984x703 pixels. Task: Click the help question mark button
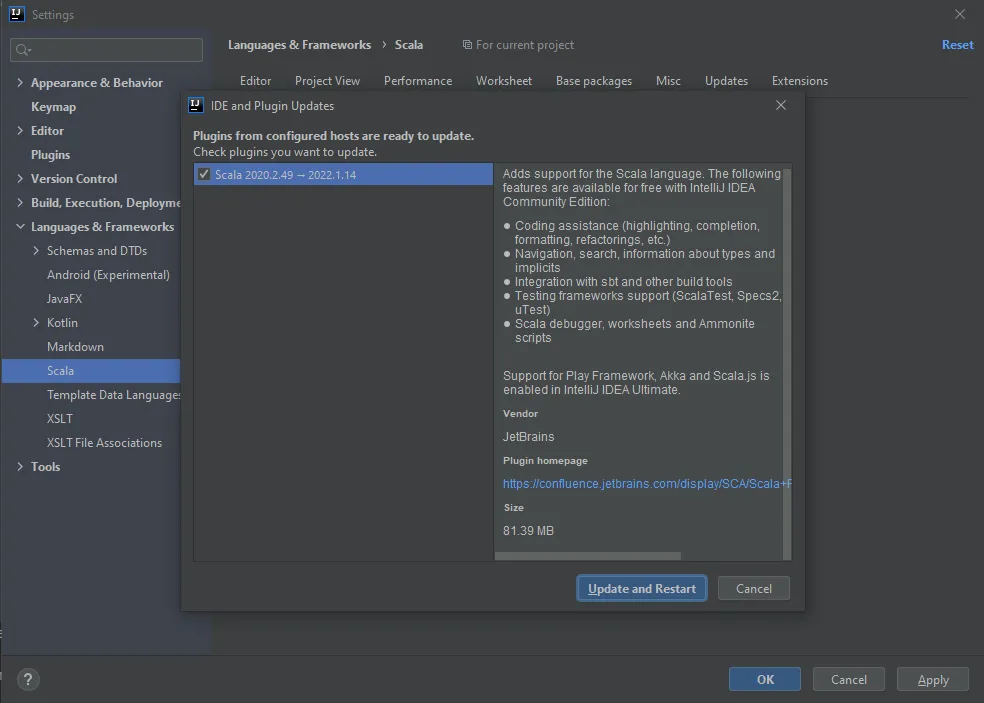coord(28,679)
